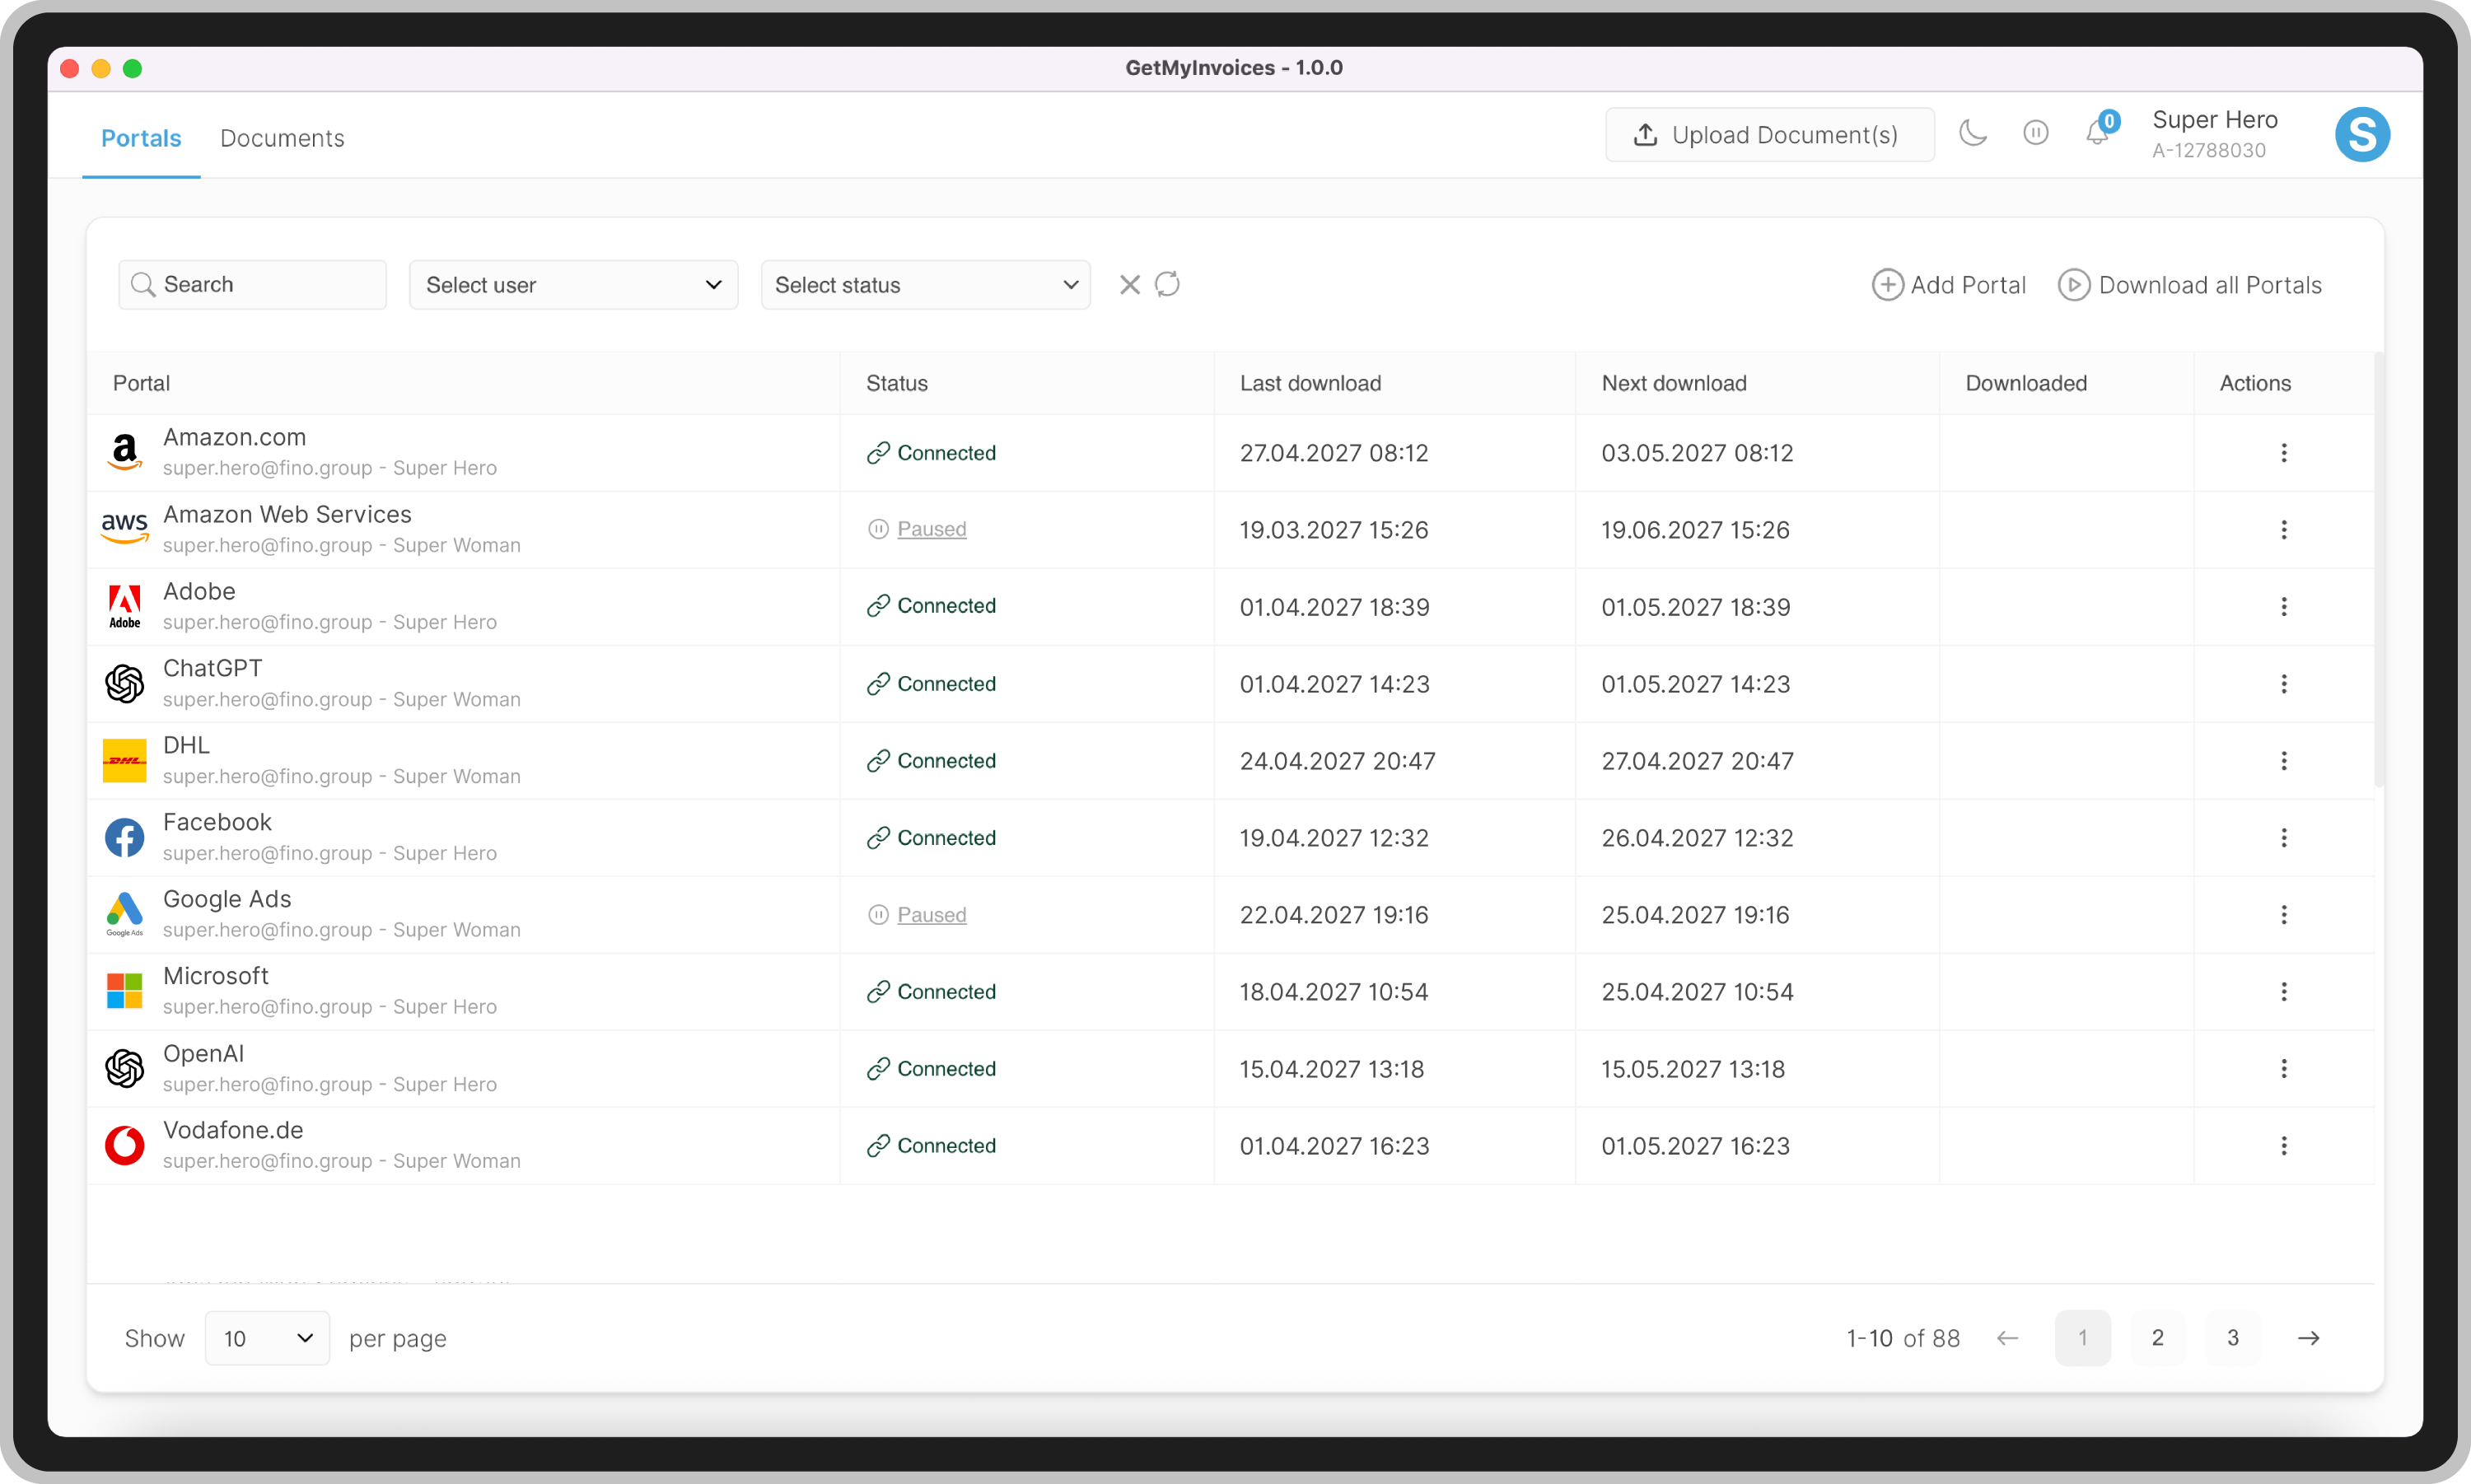The width and height of the screenshot is (2471, 1484).
Task: Open actions menu for Microsoft row
Action: (2283, 992)
